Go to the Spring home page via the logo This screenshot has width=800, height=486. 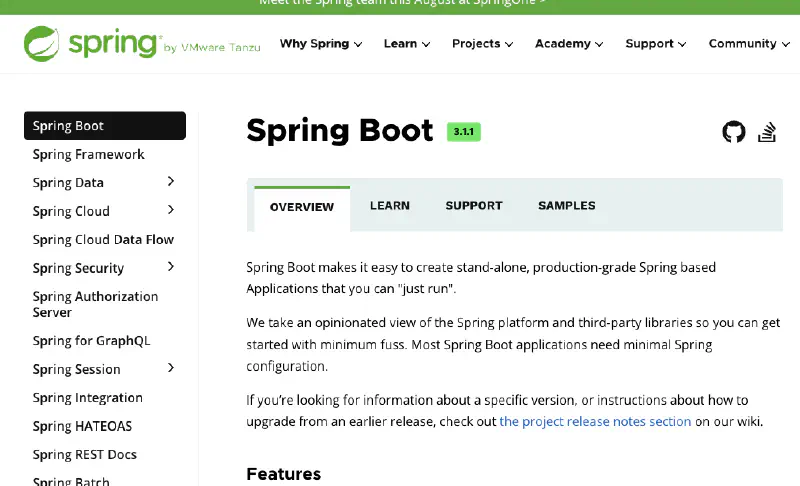(142, 44)
